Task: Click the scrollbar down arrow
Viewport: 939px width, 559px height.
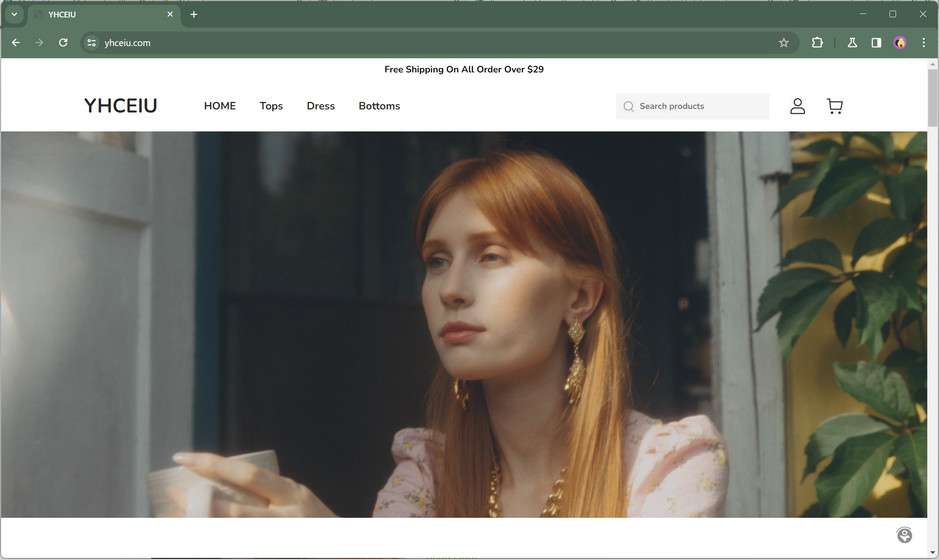Action: pyautogui.click(x=932, y=552)
